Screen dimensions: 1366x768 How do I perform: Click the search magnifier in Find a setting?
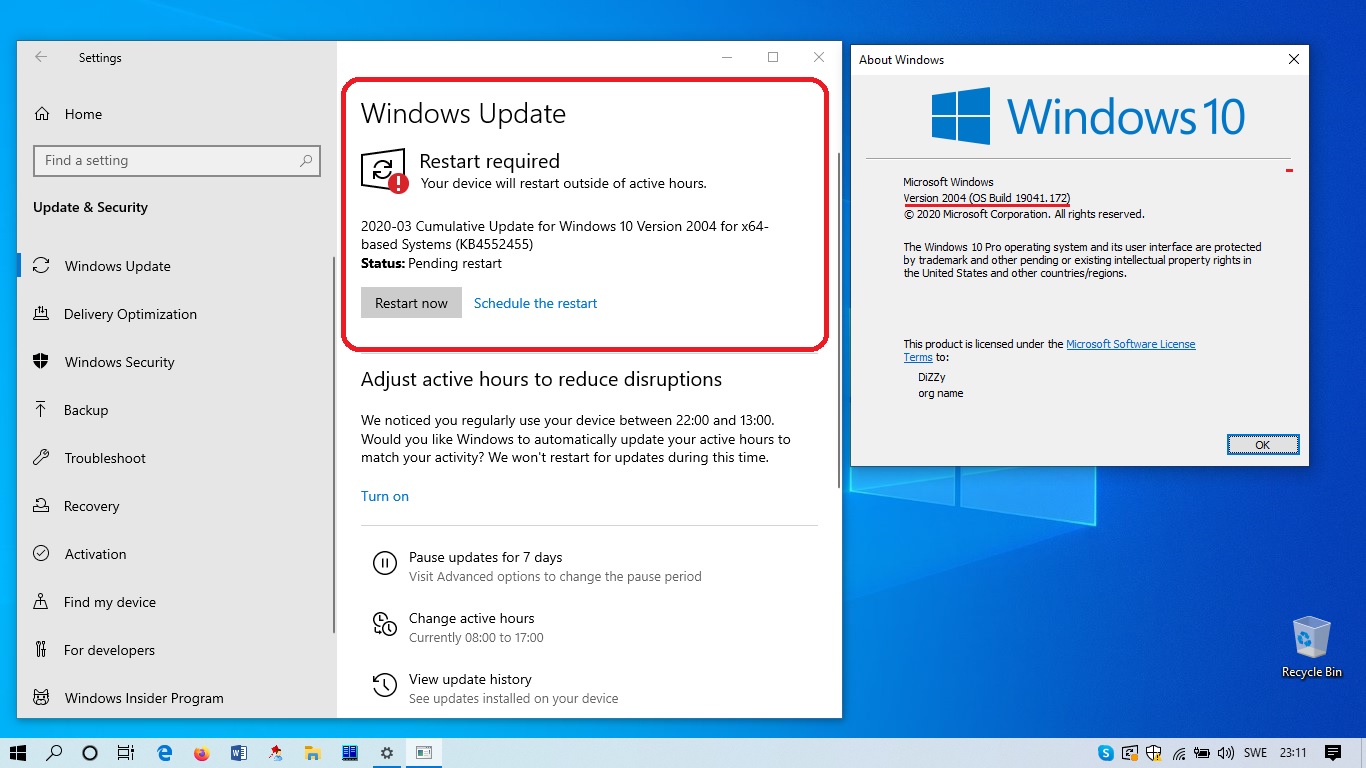(x=306, y=160)
